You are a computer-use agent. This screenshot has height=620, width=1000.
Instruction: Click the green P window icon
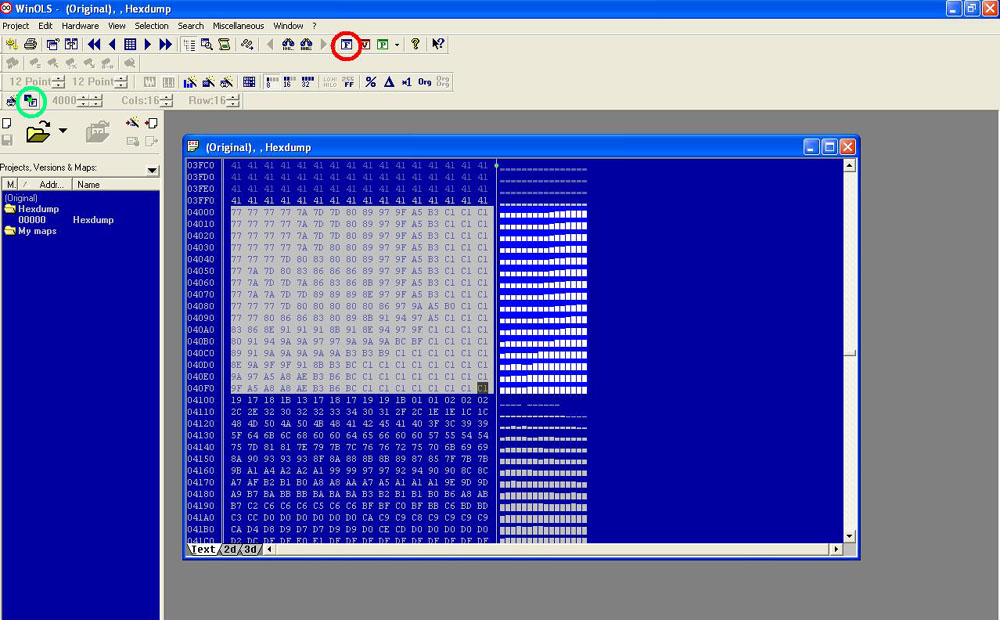[383, 44]
